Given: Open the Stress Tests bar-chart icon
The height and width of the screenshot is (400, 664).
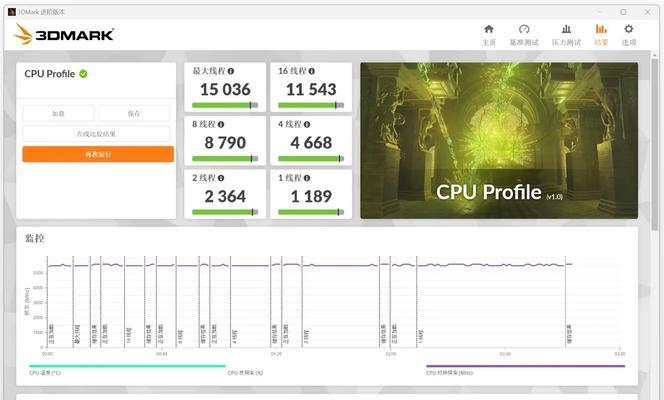Looking at the screenshot, I should coord(566,29).
